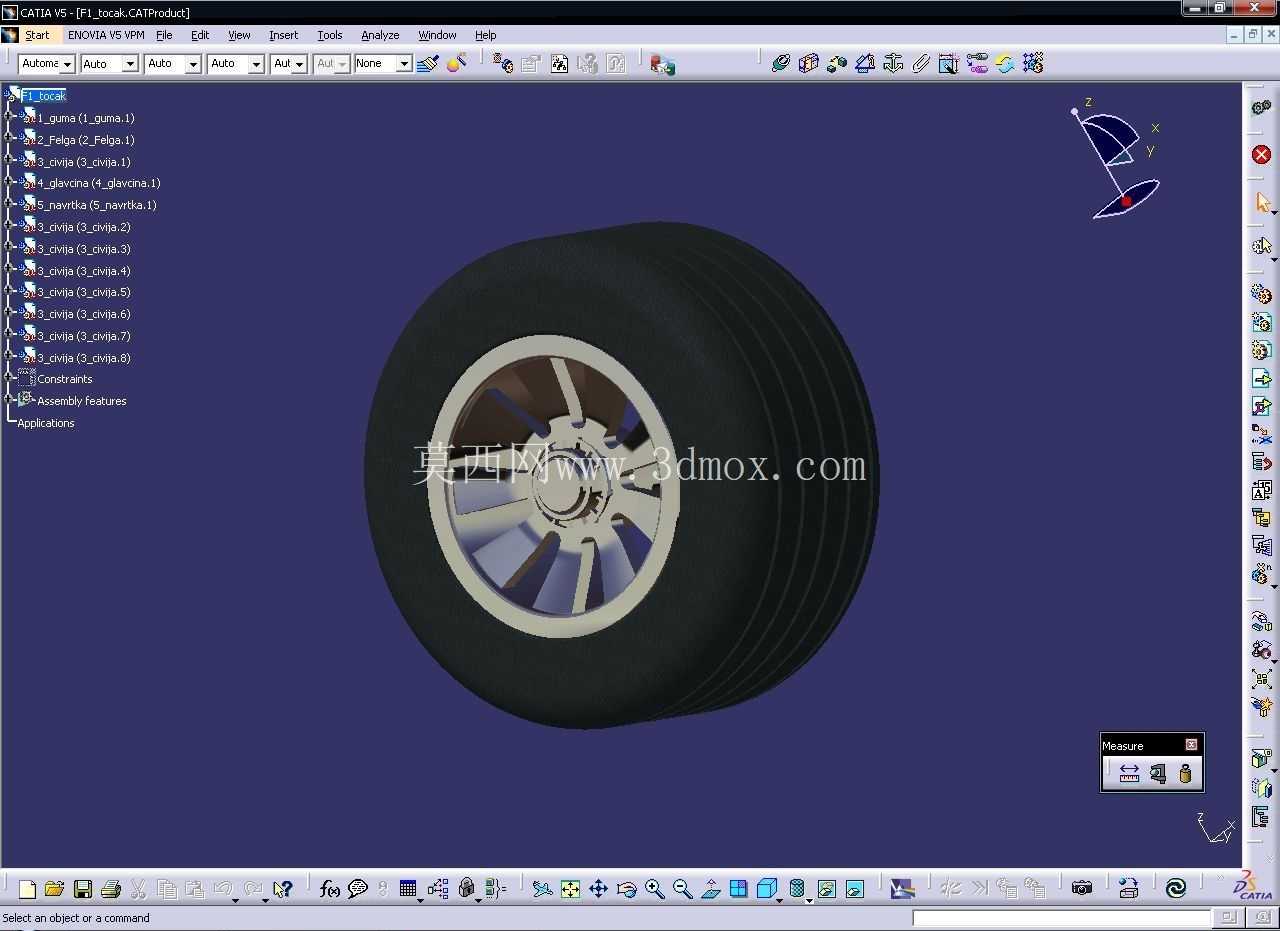Click the Fit All In view icon

click(570, 889)
